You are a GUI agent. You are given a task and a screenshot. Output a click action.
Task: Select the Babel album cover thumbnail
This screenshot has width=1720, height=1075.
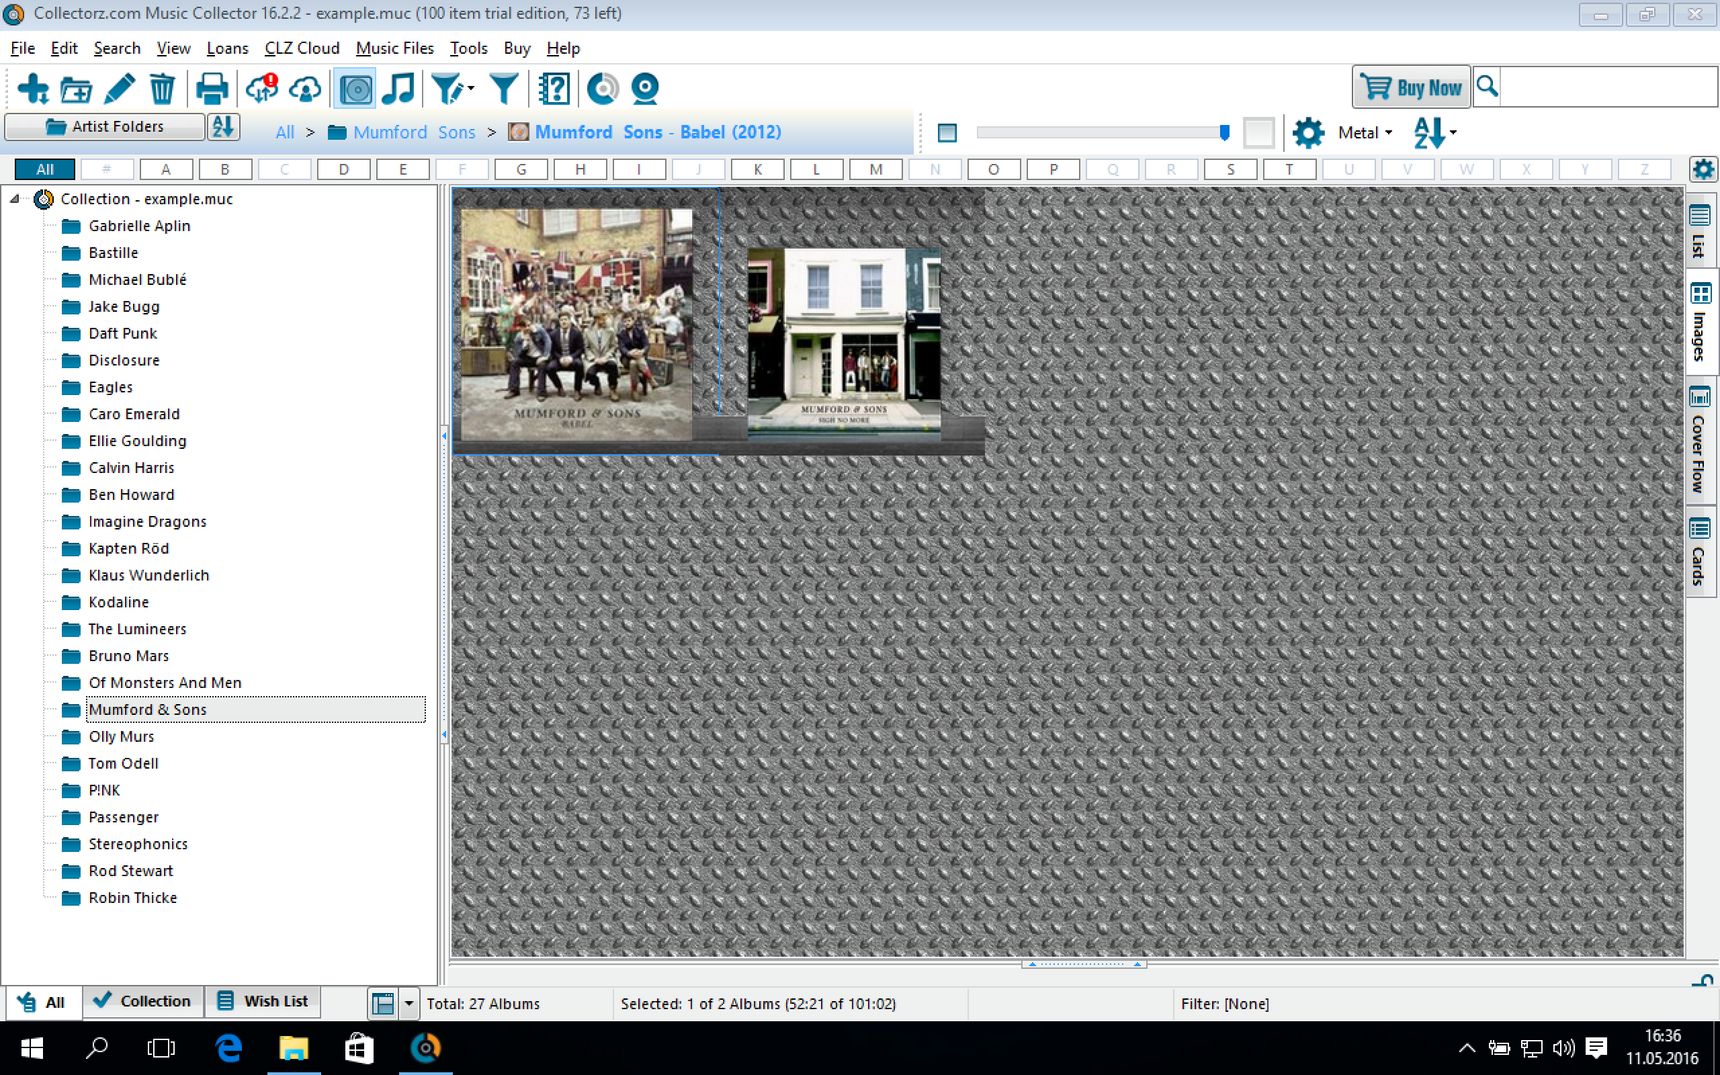576,325
